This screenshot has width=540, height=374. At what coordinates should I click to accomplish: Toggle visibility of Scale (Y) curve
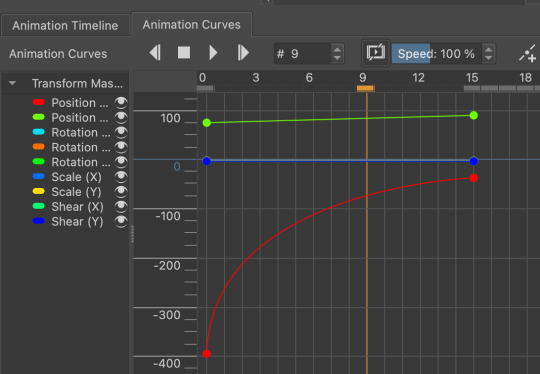[121, 191]
